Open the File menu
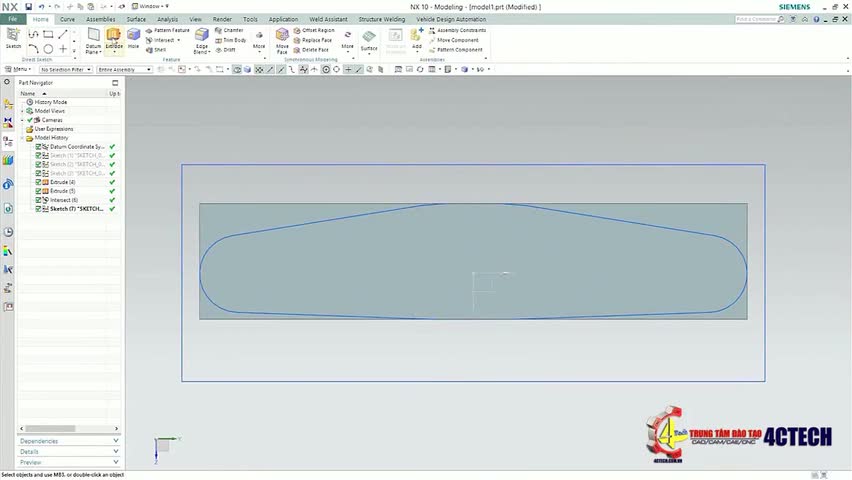The width and height of the screenshot is (852, 480). click(x=12, y=19)
